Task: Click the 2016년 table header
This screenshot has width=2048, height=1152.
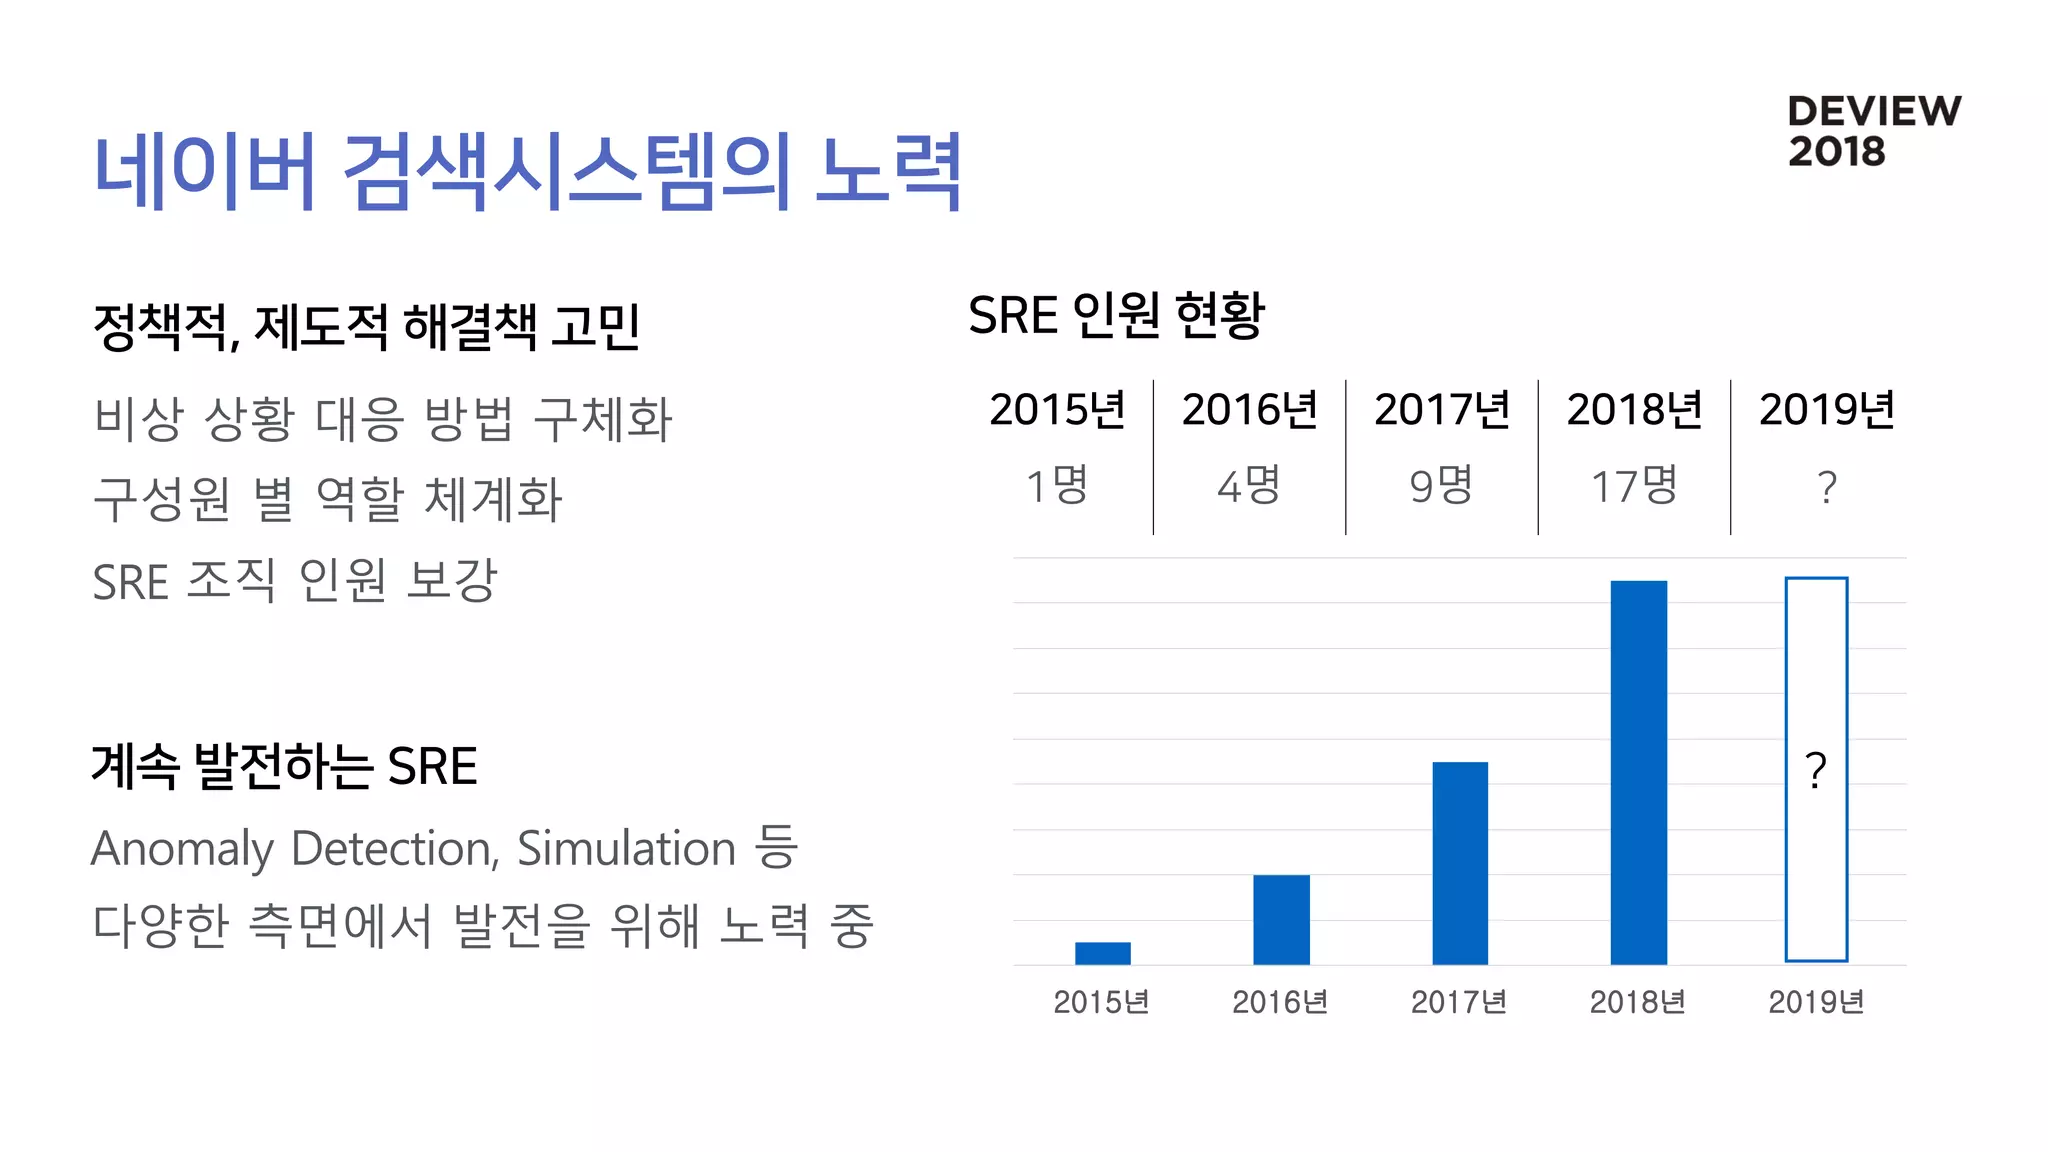Action: [1249, 409]
